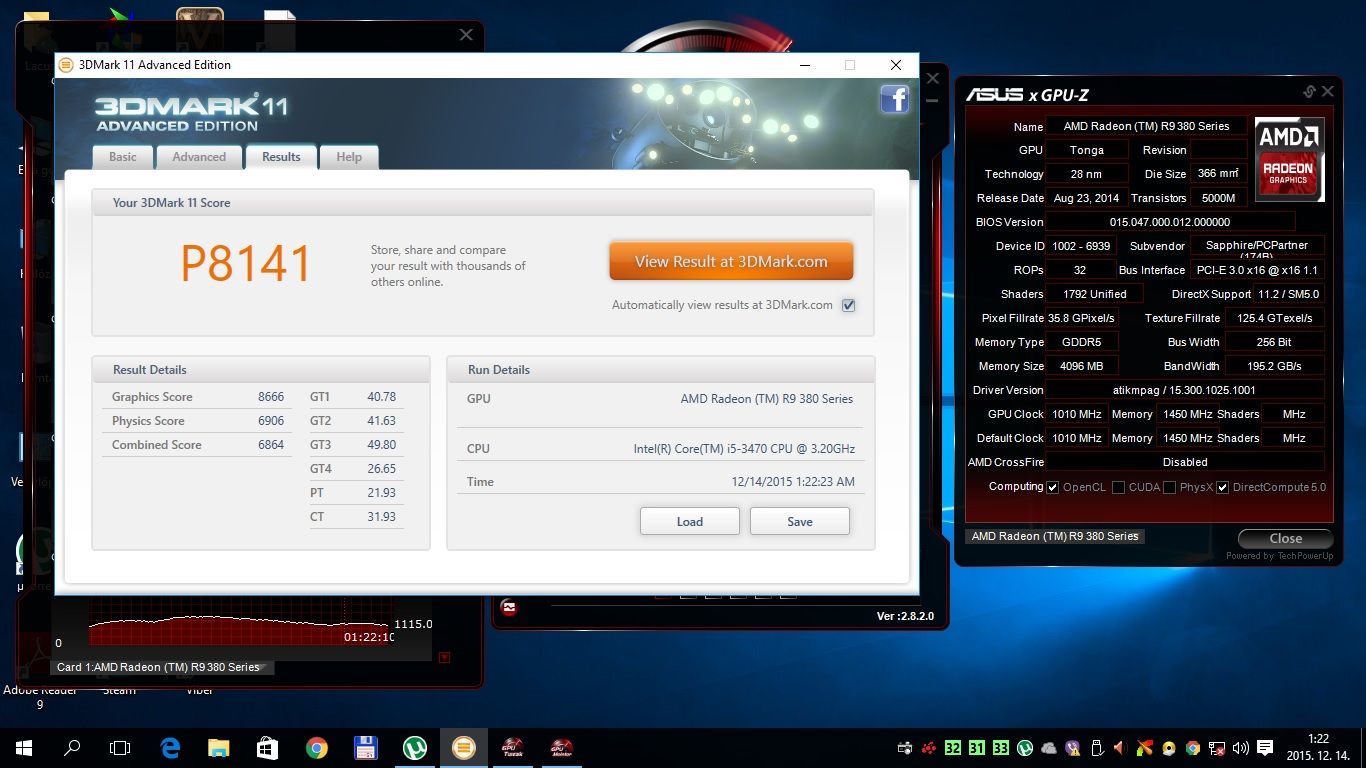The image size is (1366, 768).
Task: Open Windows Store from taskbar
Action: (267, 747)
